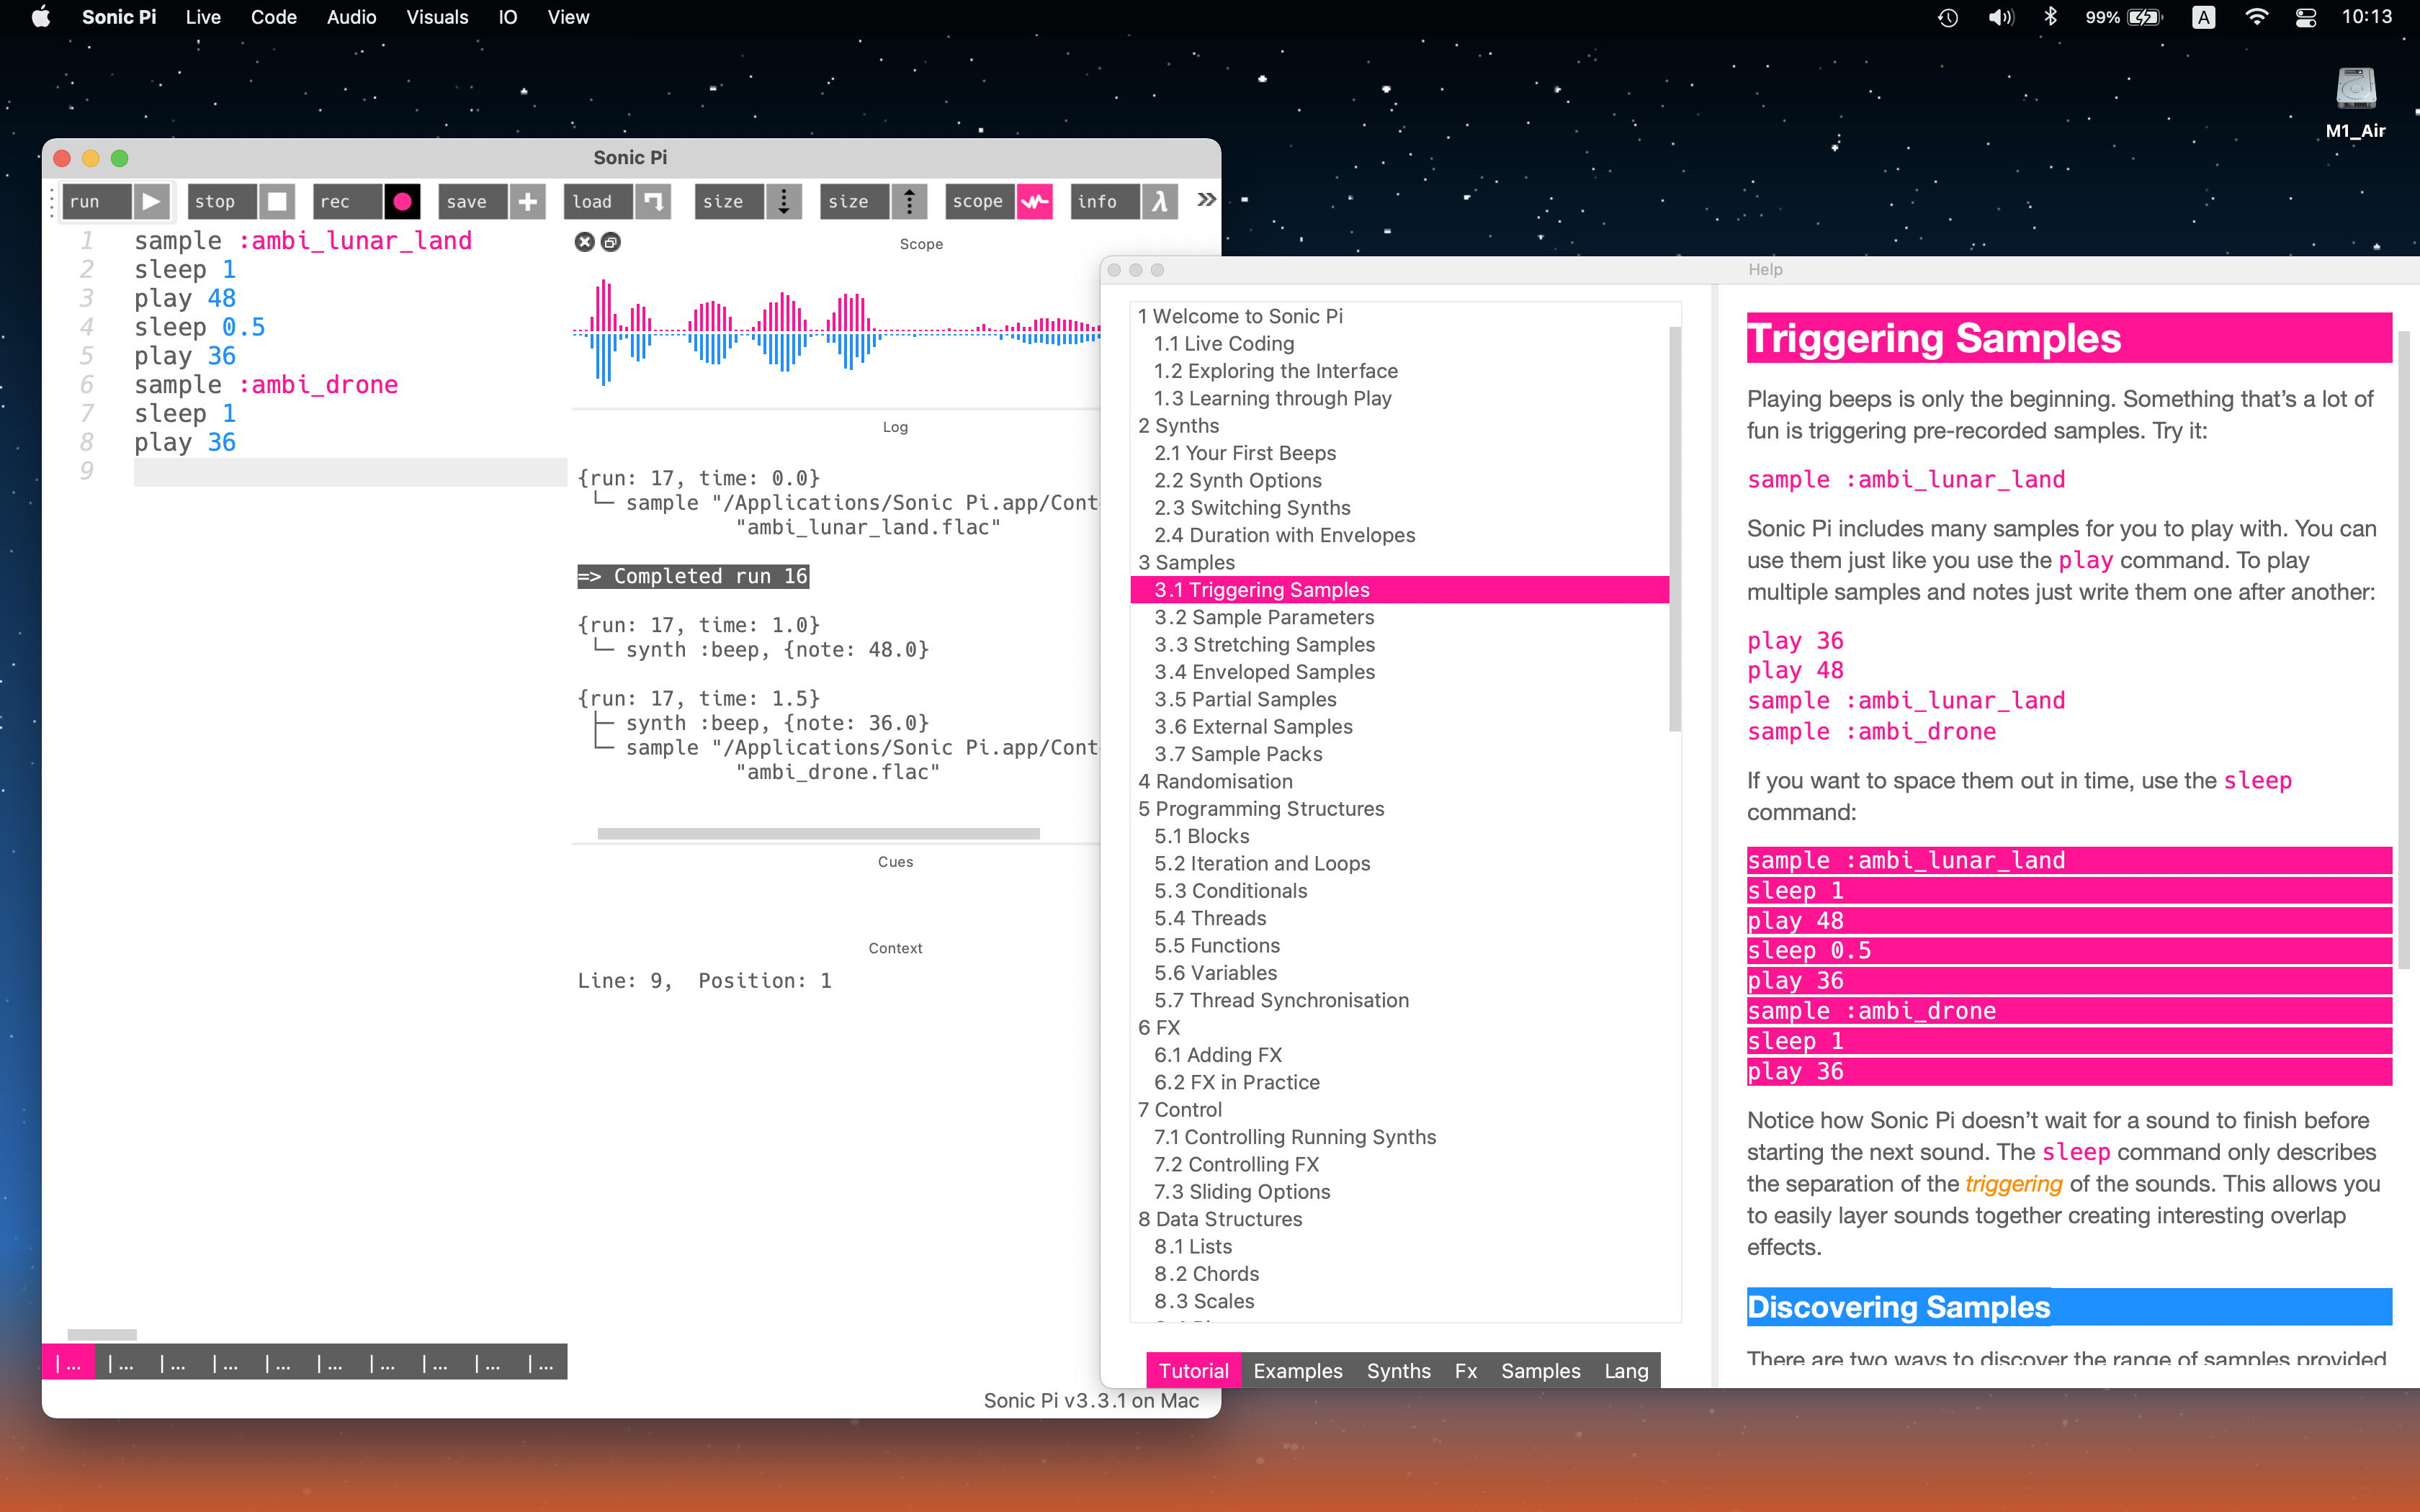This screenshot has height=1512, width=2420.
Task: Open 5.4 Threads tutorial section
Action: (1210, 918)
